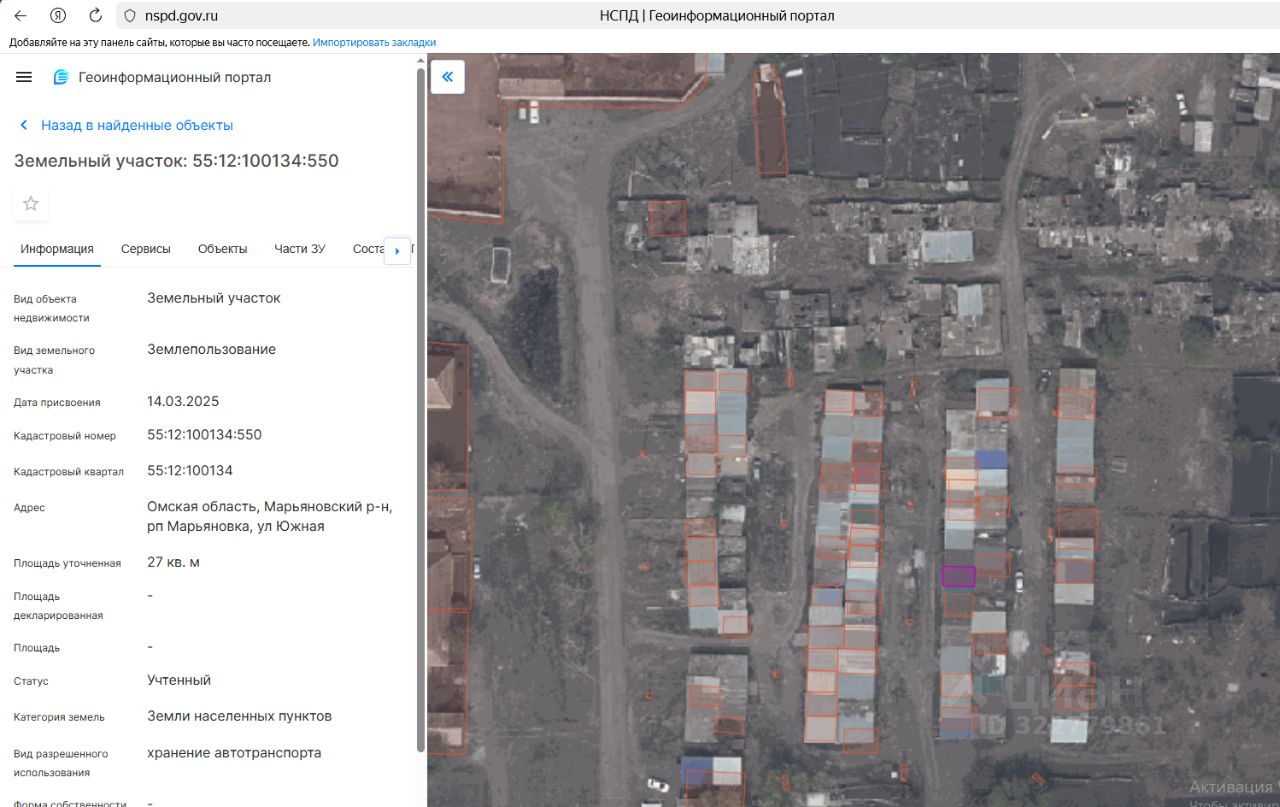Click the Геоинформационный портал title text
The height and width of the screenshot is (807, 1280).
175,77
